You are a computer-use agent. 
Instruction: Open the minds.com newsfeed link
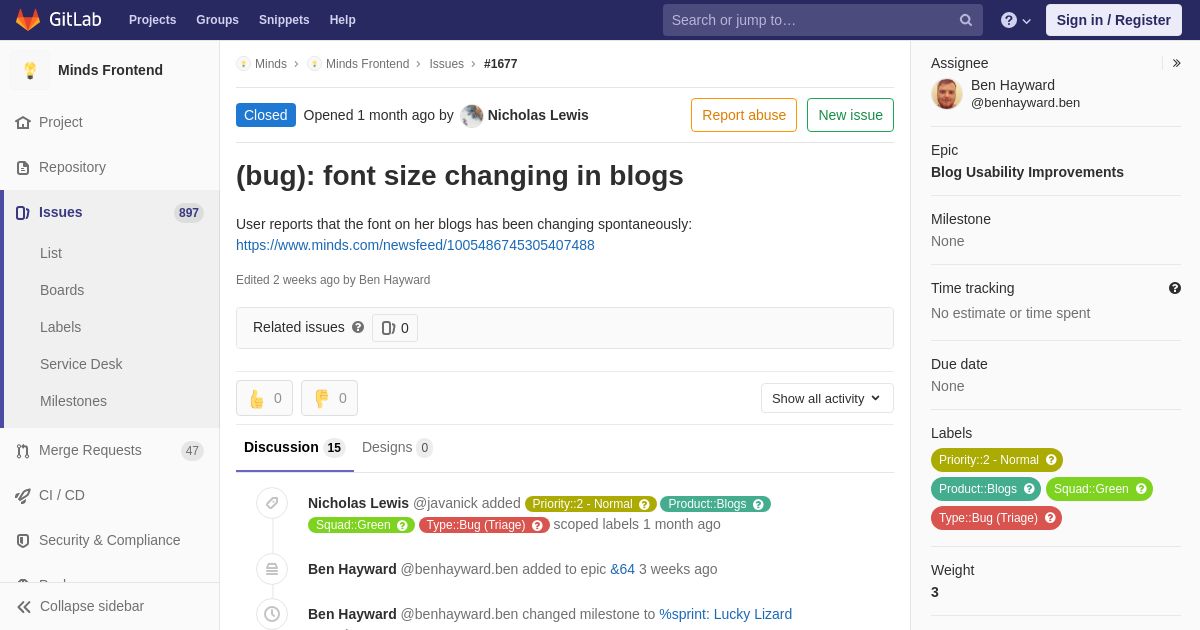coord(415,245)
